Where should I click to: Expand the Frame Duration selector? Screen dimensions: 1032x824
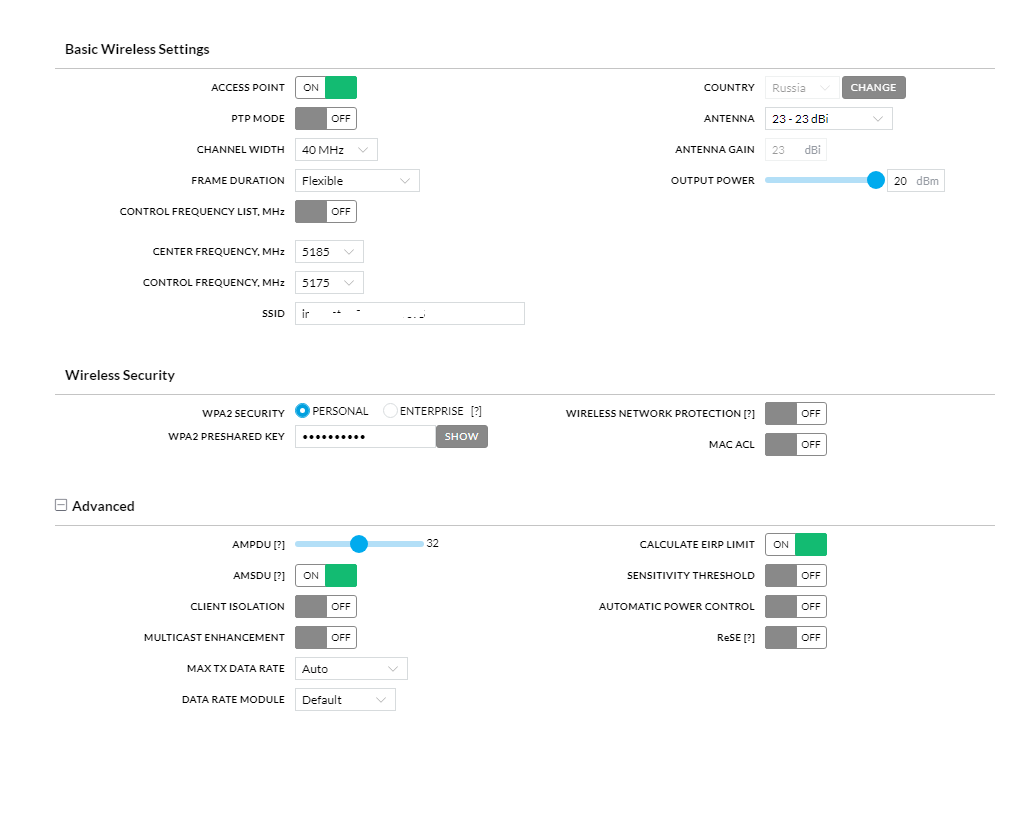click(x=357, y=180)
